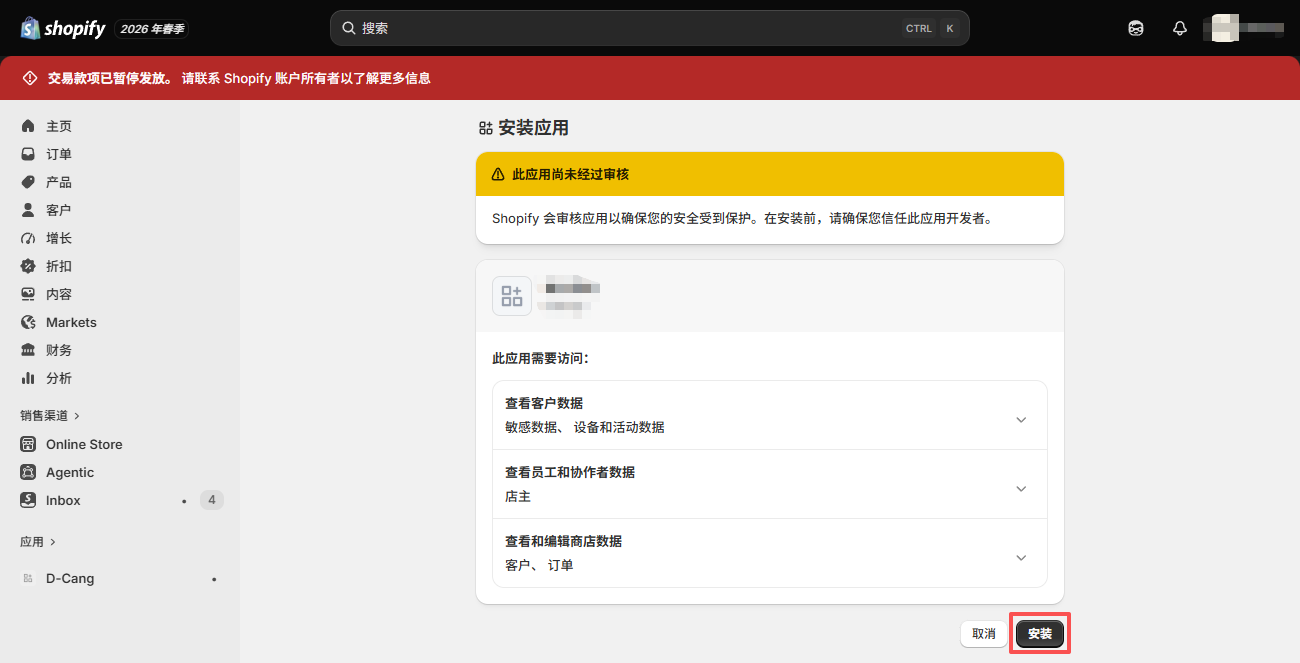Click text 敏感数据、 设备和活动数据

(584, 427)
